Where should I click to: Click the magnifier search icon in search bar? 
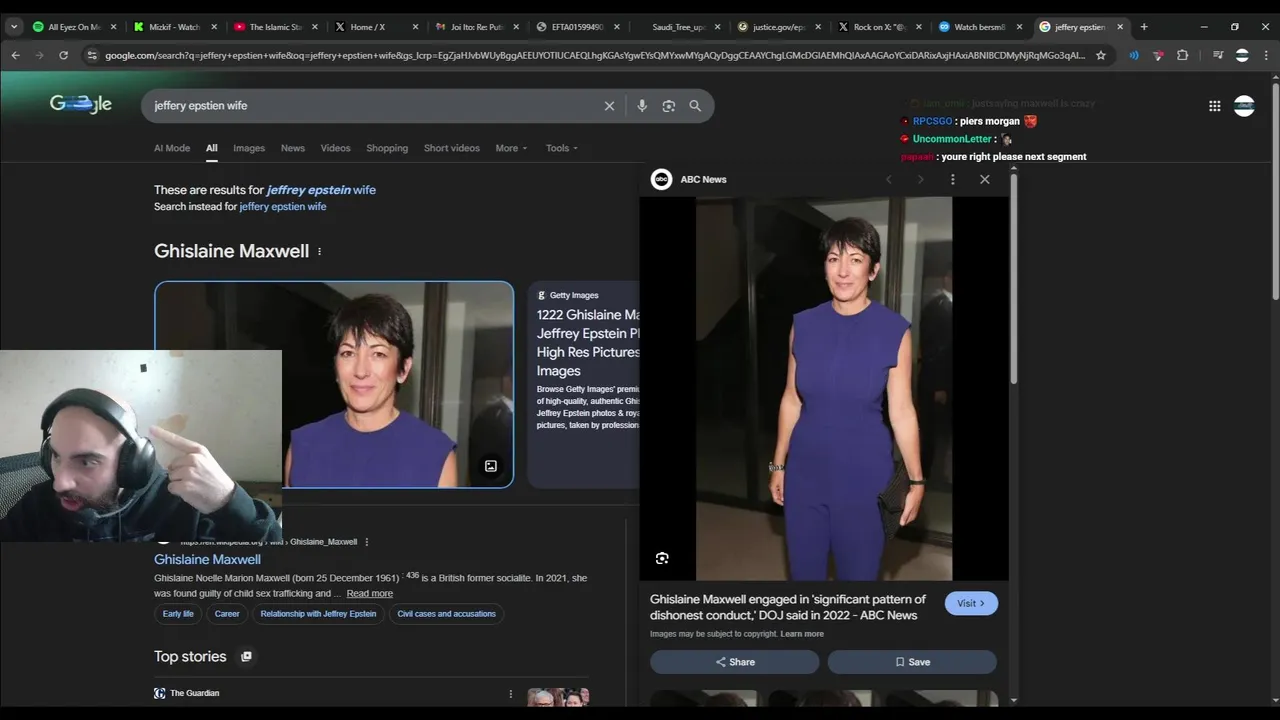click(x=695, y=106)
